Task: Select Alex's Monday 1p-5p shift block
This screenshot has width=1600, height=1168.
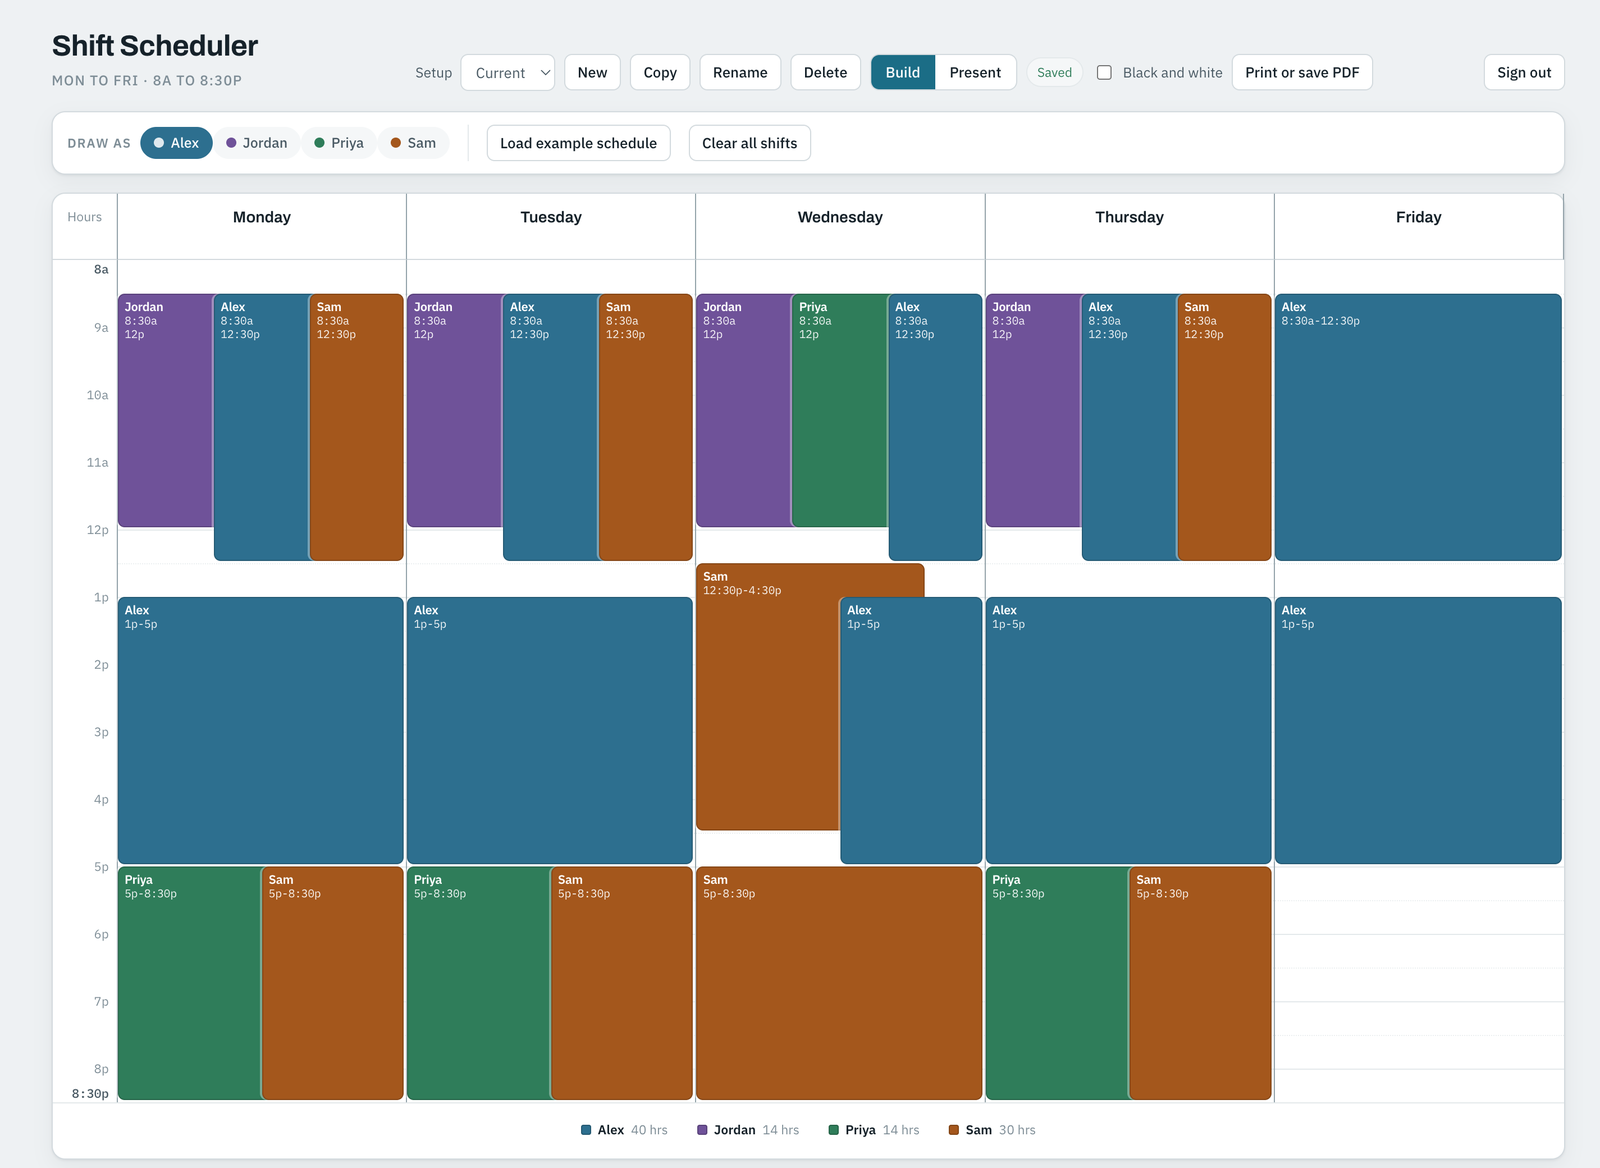Action: click(x=261, y=730)
